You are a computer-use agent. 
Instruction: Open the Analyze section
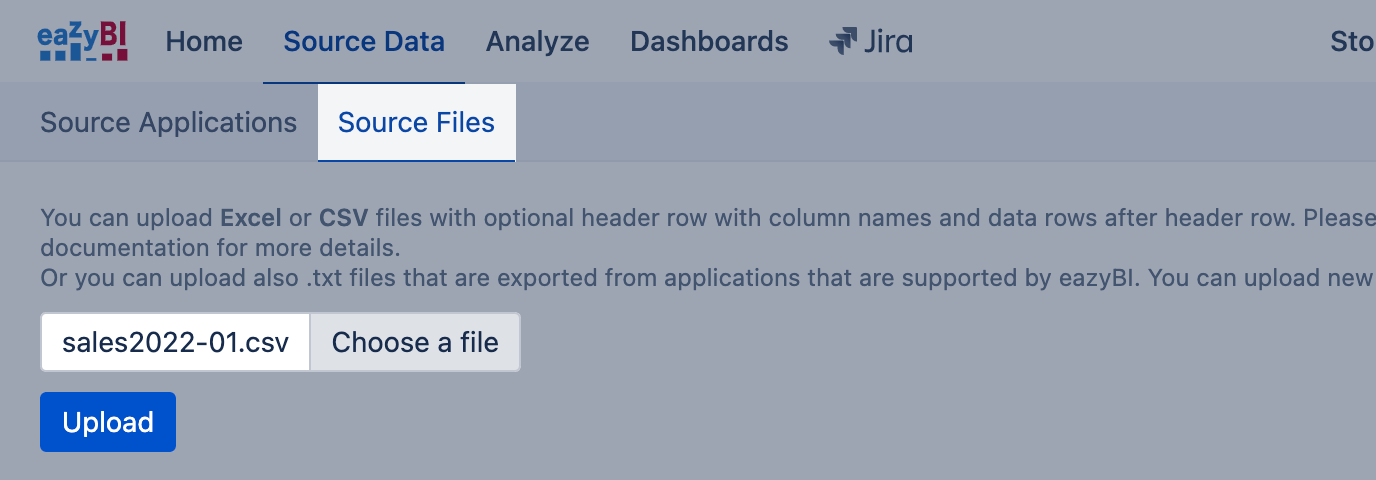click(537, 42)
